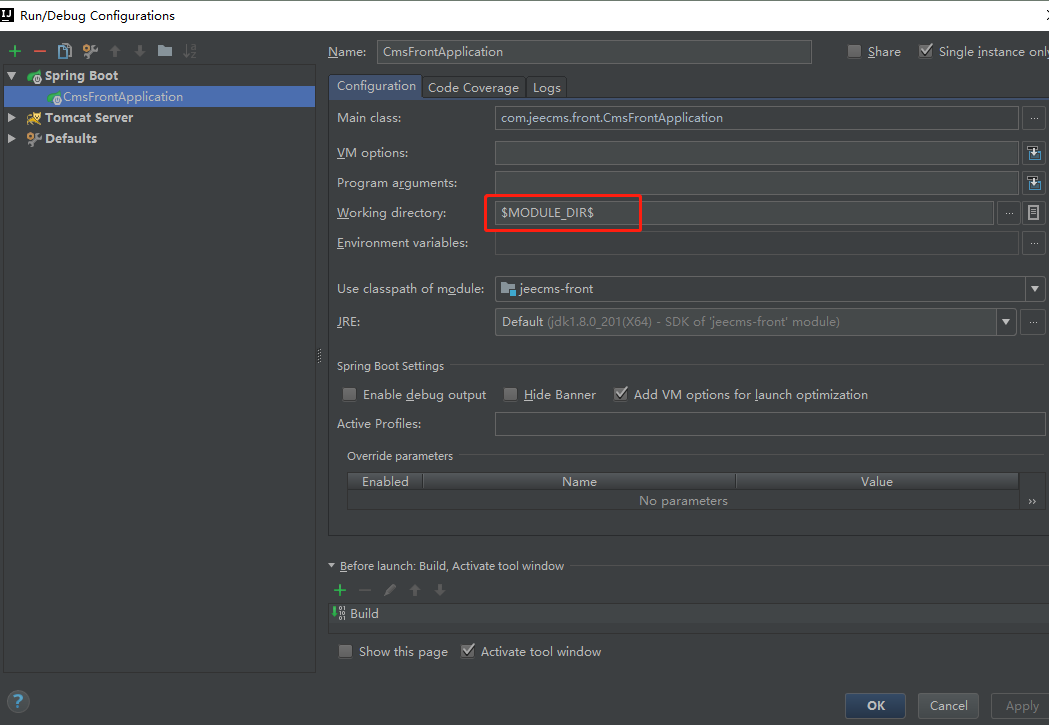1049x725 pixels.
Task: Click the create new folder icon
Action: (165, 51)
